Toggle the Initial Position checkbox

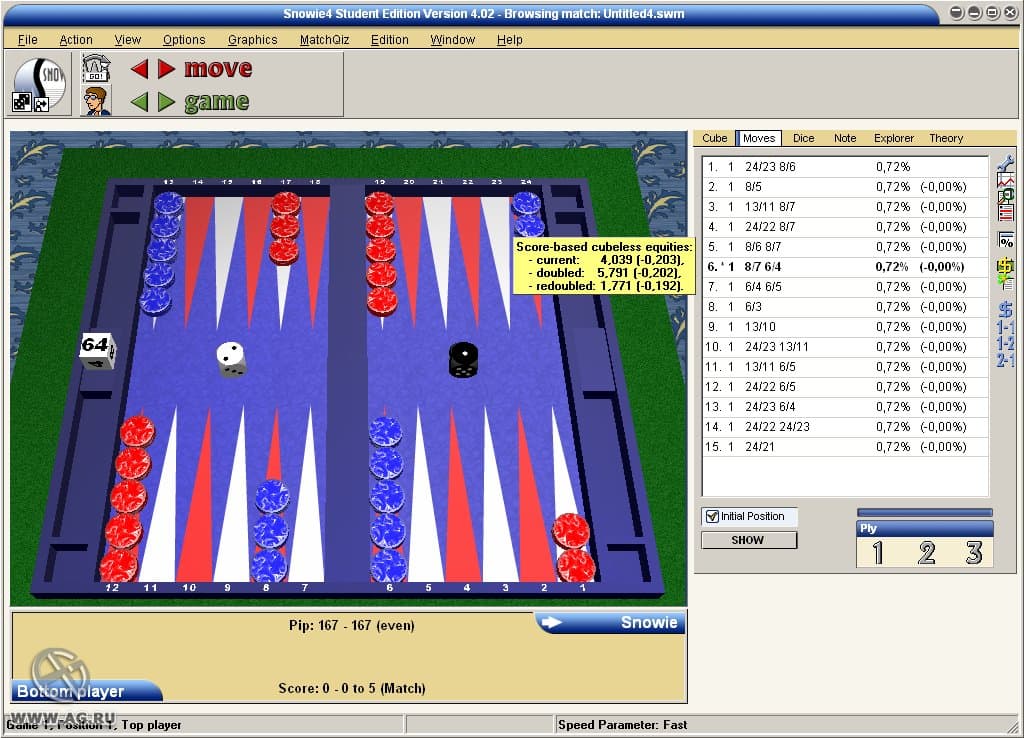712,516
